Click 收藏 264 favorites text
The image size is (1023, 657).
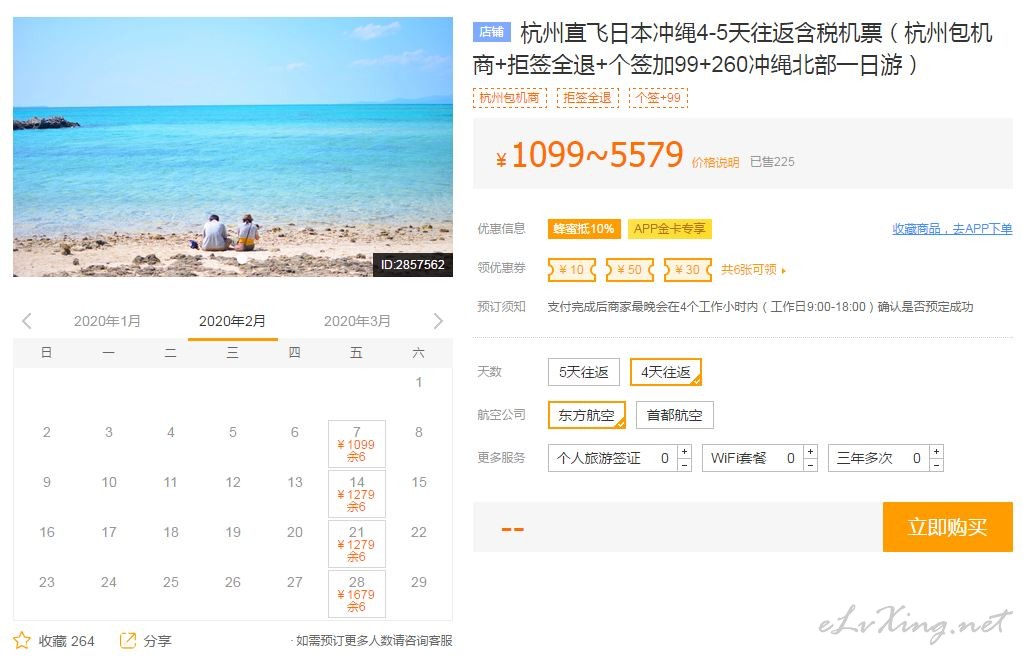pyautogui.click(x=66, y=641)
